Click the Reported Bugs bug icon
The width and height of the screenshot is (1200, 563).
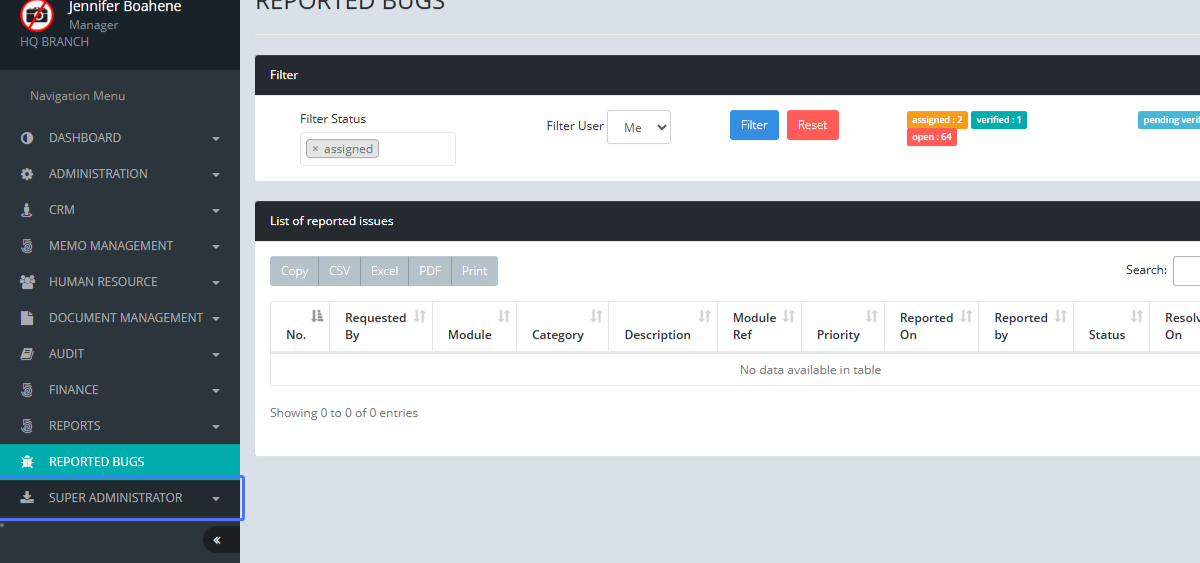click(x=27, y=462)
